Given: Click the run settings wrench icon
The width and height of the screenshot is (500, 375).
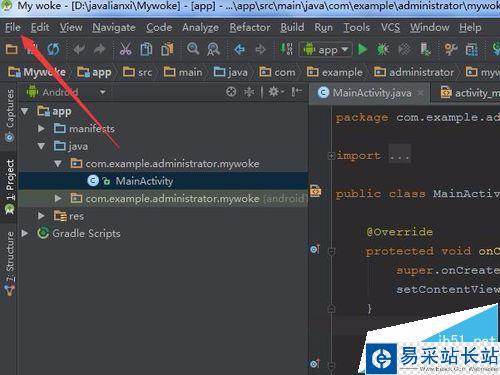Looking at the screenshot, I should coord(450,49).
